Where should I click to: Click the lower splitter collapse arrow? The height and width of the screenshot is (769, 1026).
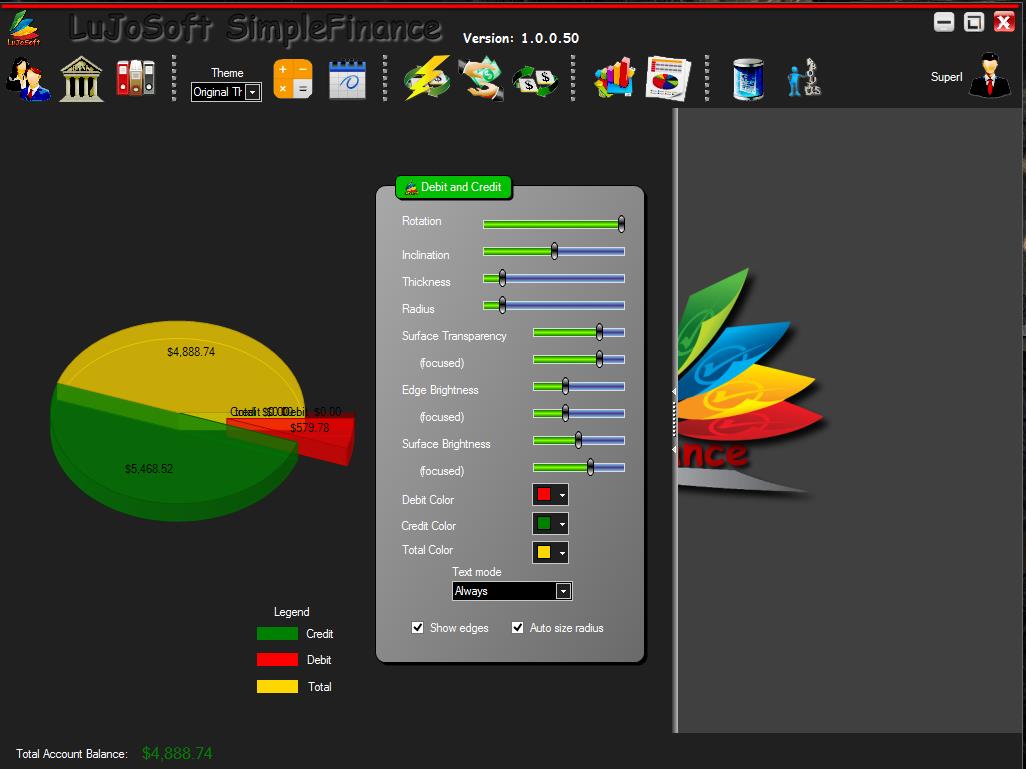pyautogui.click(x=674, y=450)
